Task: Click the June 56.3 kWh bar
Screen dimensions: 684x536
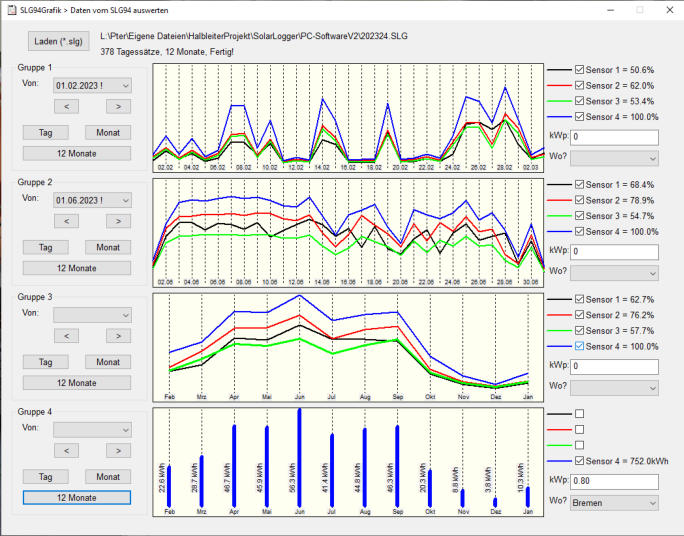Action: pos(299,458)
